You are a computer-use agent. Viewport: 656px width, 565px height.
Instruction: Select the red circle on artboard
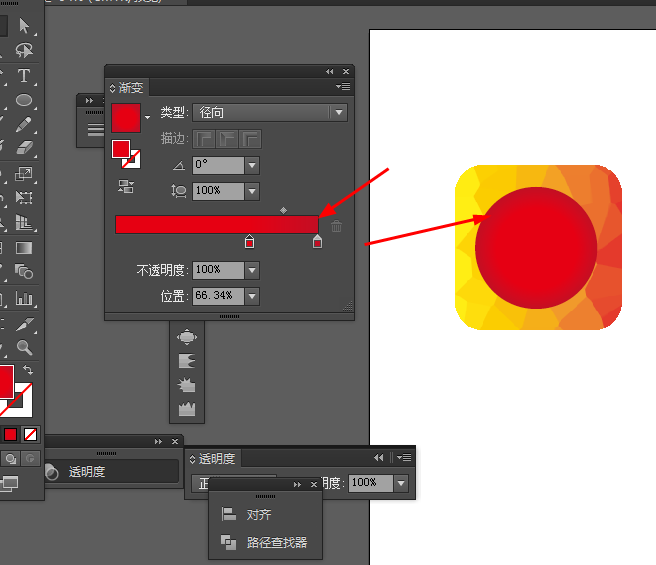coord(536,248)
